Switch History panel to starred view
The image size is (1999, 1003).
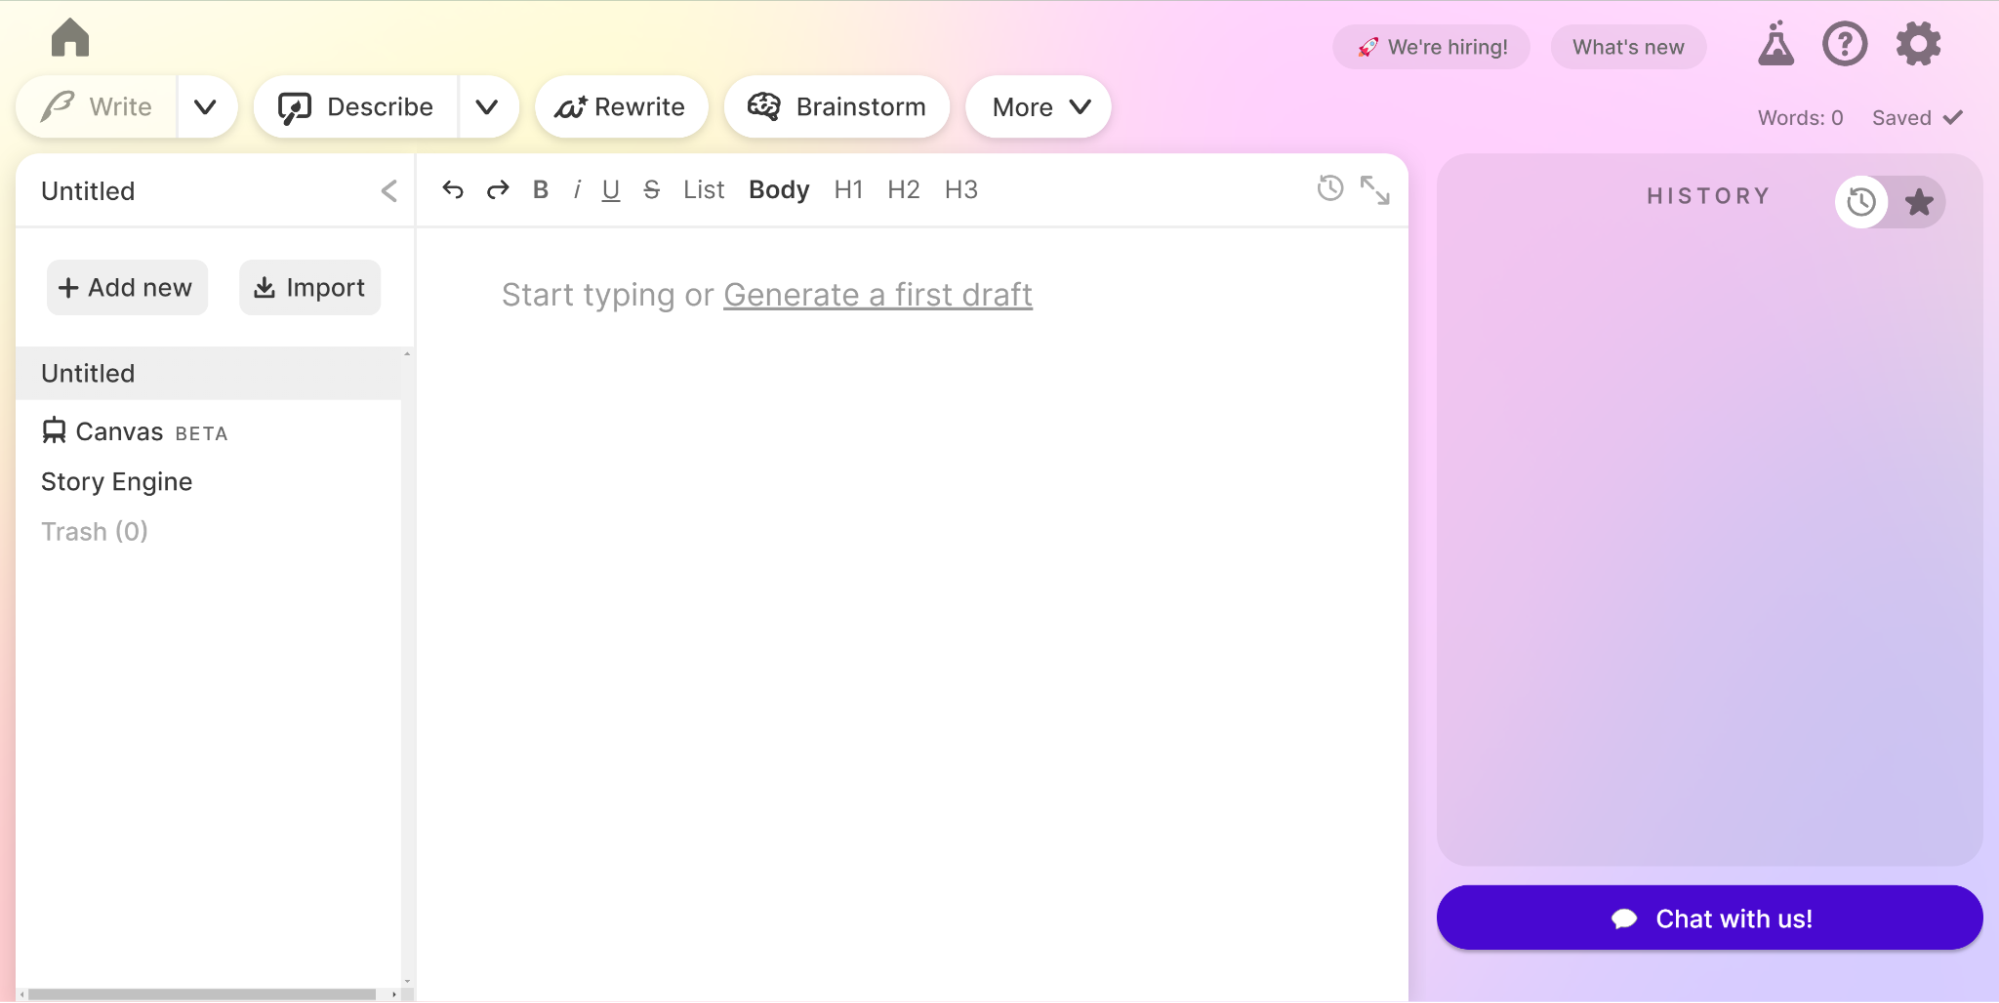[1918, 203]
